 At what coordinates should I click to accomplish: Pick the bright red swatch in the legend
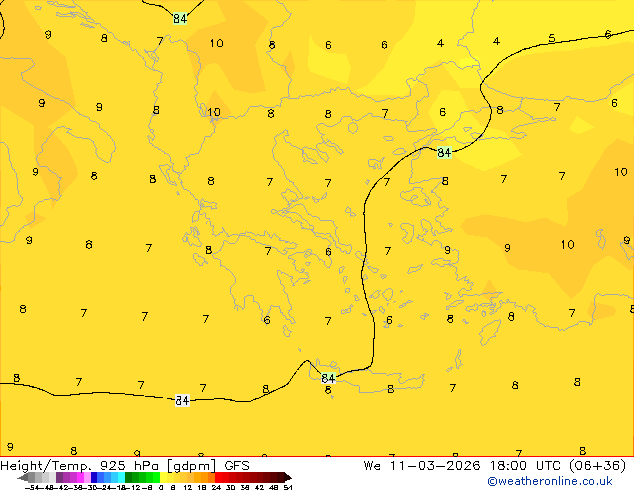point(218,478)
